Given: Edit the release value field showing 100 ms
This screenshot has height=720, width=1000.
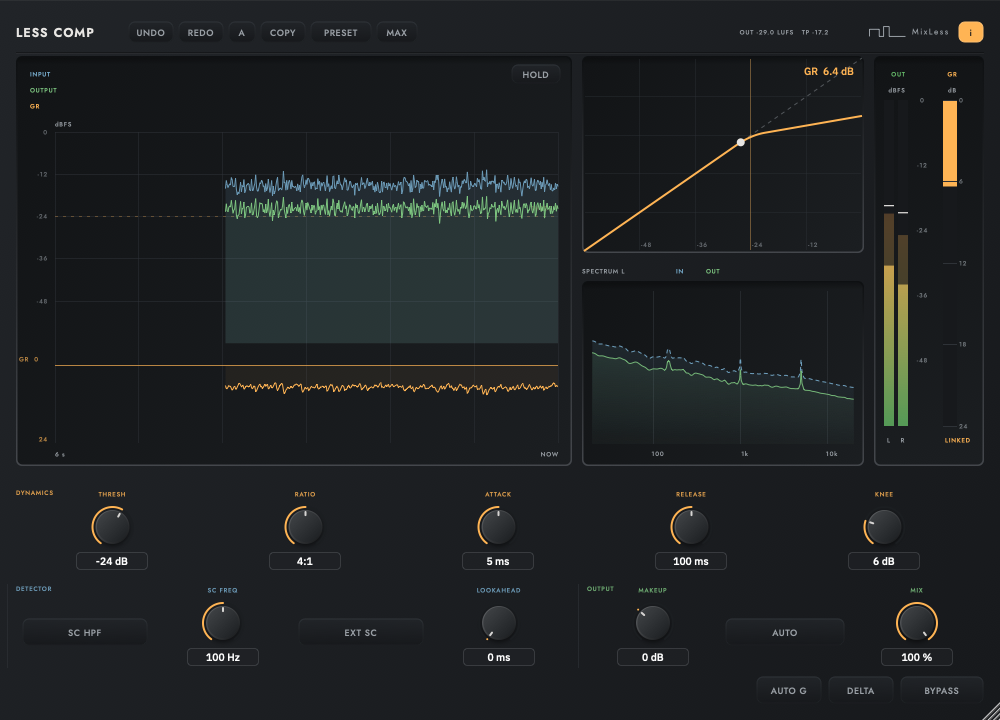Looking at the screenshot, I should 691,561.
